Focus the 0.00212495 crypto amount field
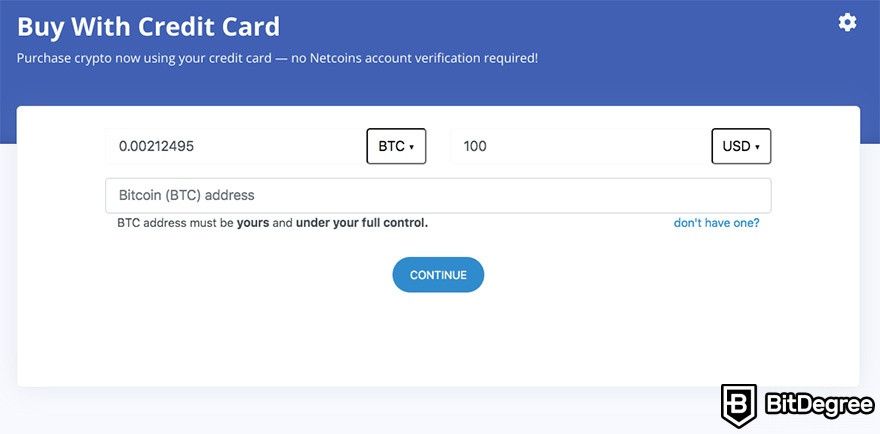Image resolution: width=880 pixels, height=434 pixels. [235, 146]
